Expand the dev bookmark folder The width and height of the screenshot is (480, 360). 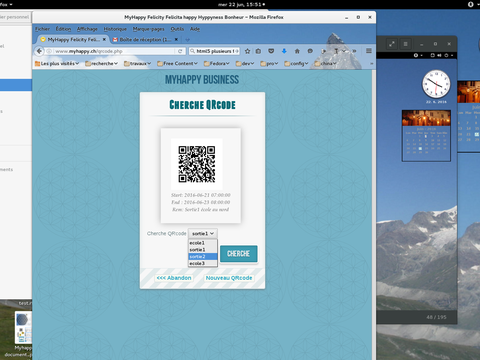(x=245, y=63)
